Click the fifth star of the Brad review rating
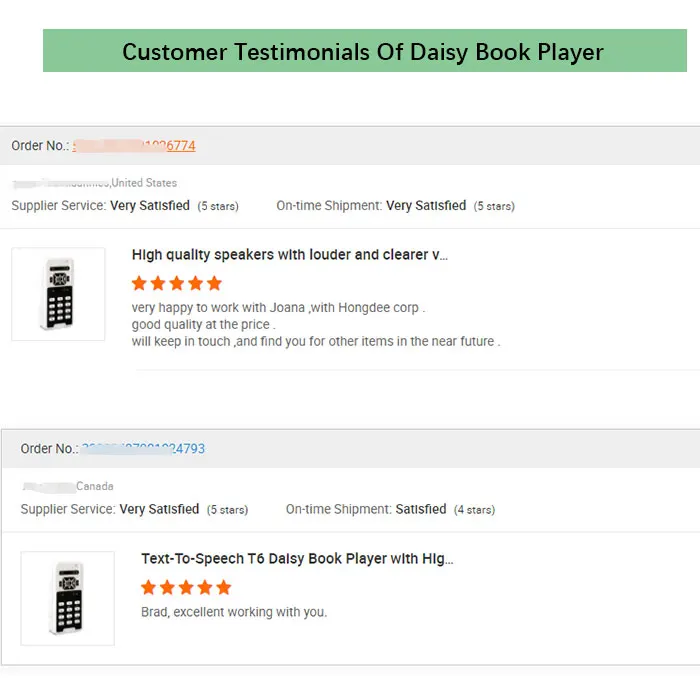700x700 pixels. click(x=224, y=588)
